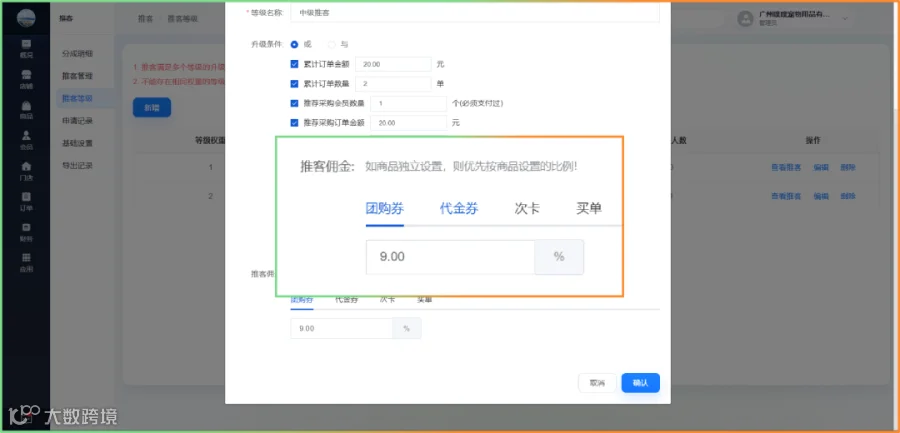
Task: Open the 应用 apps sidebar icon
Action: point(26,262)
